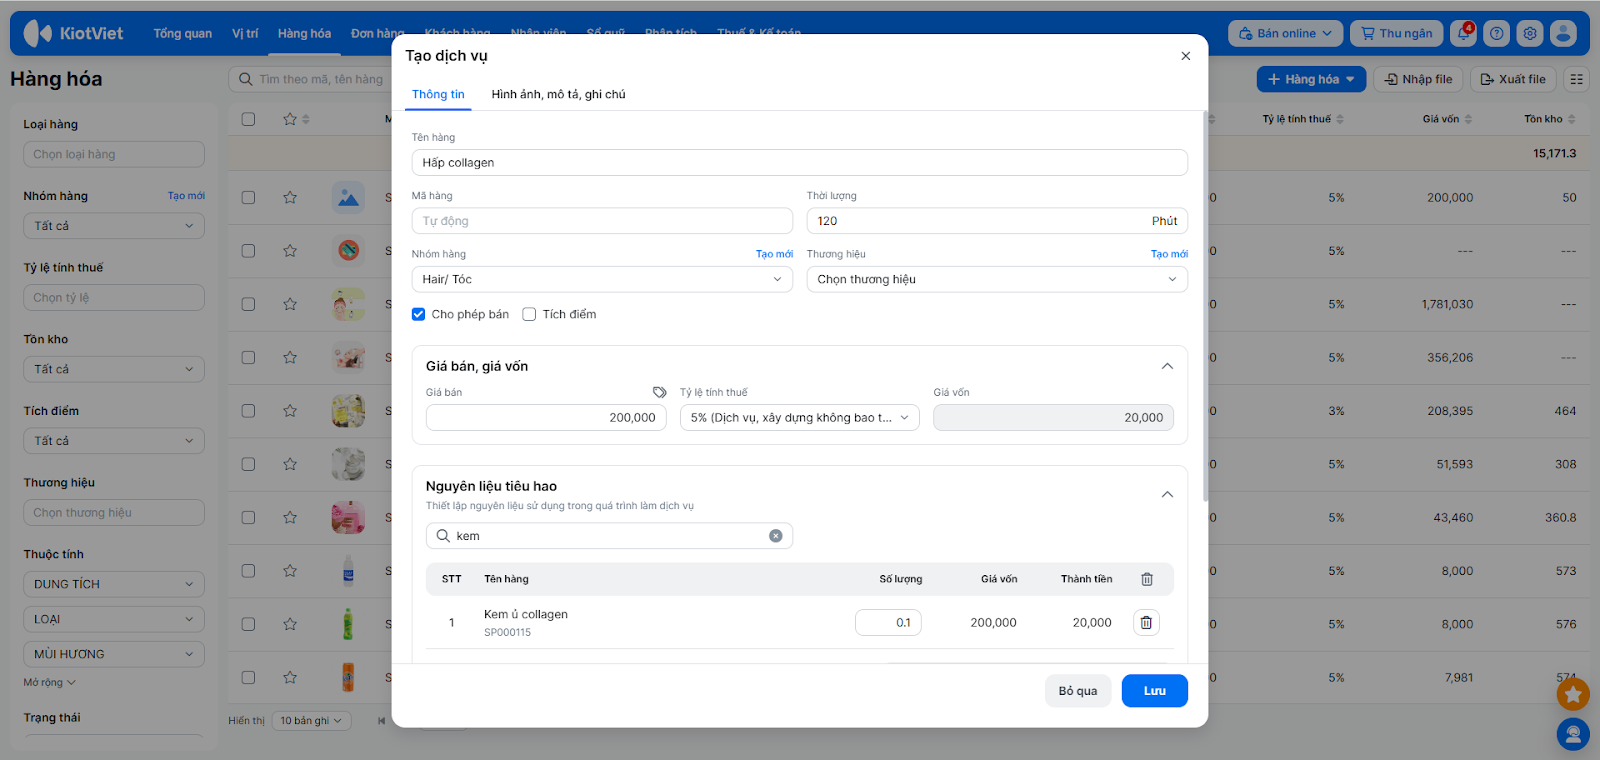Open the user account avatar icon
This screenshot has width=1600, height=760.
(1563, 33)
